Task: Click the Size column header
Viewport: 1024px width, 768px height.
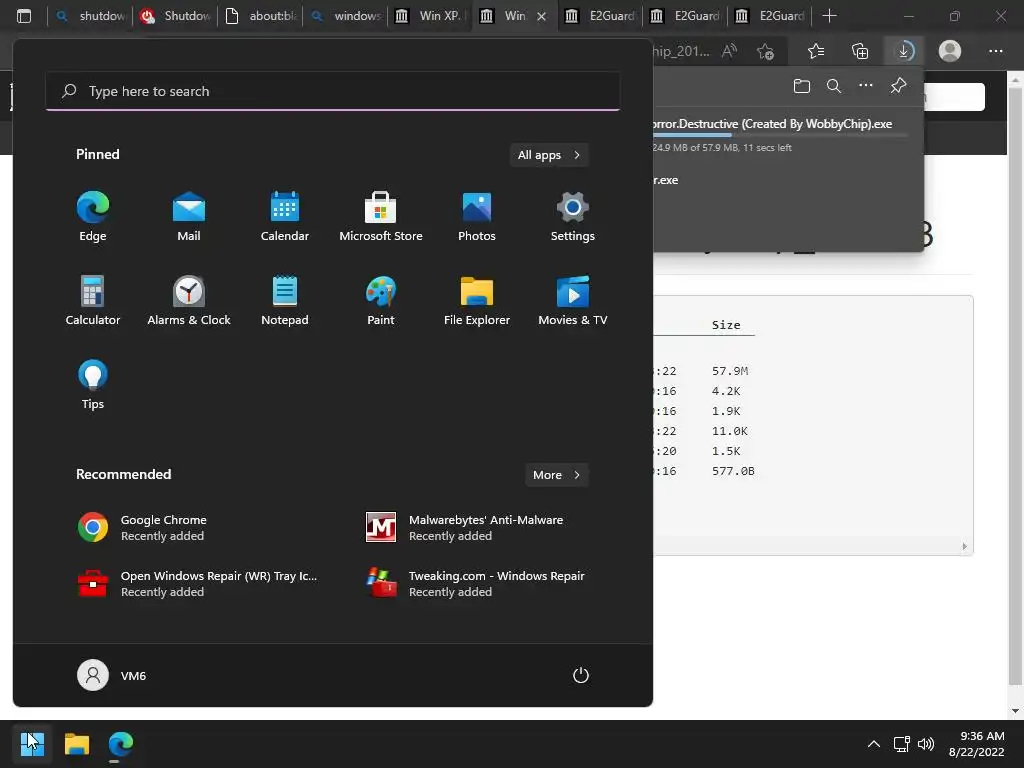Action: [x=726, y=325]
